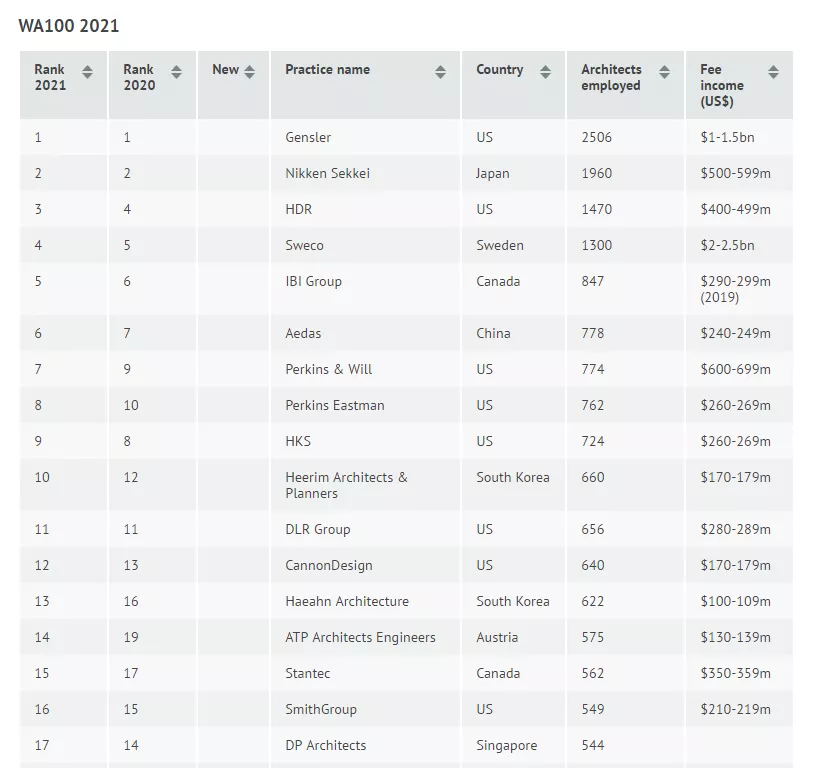Click the $100-109m fee income cell
833x768 pixels.
(x=739, y=601)
